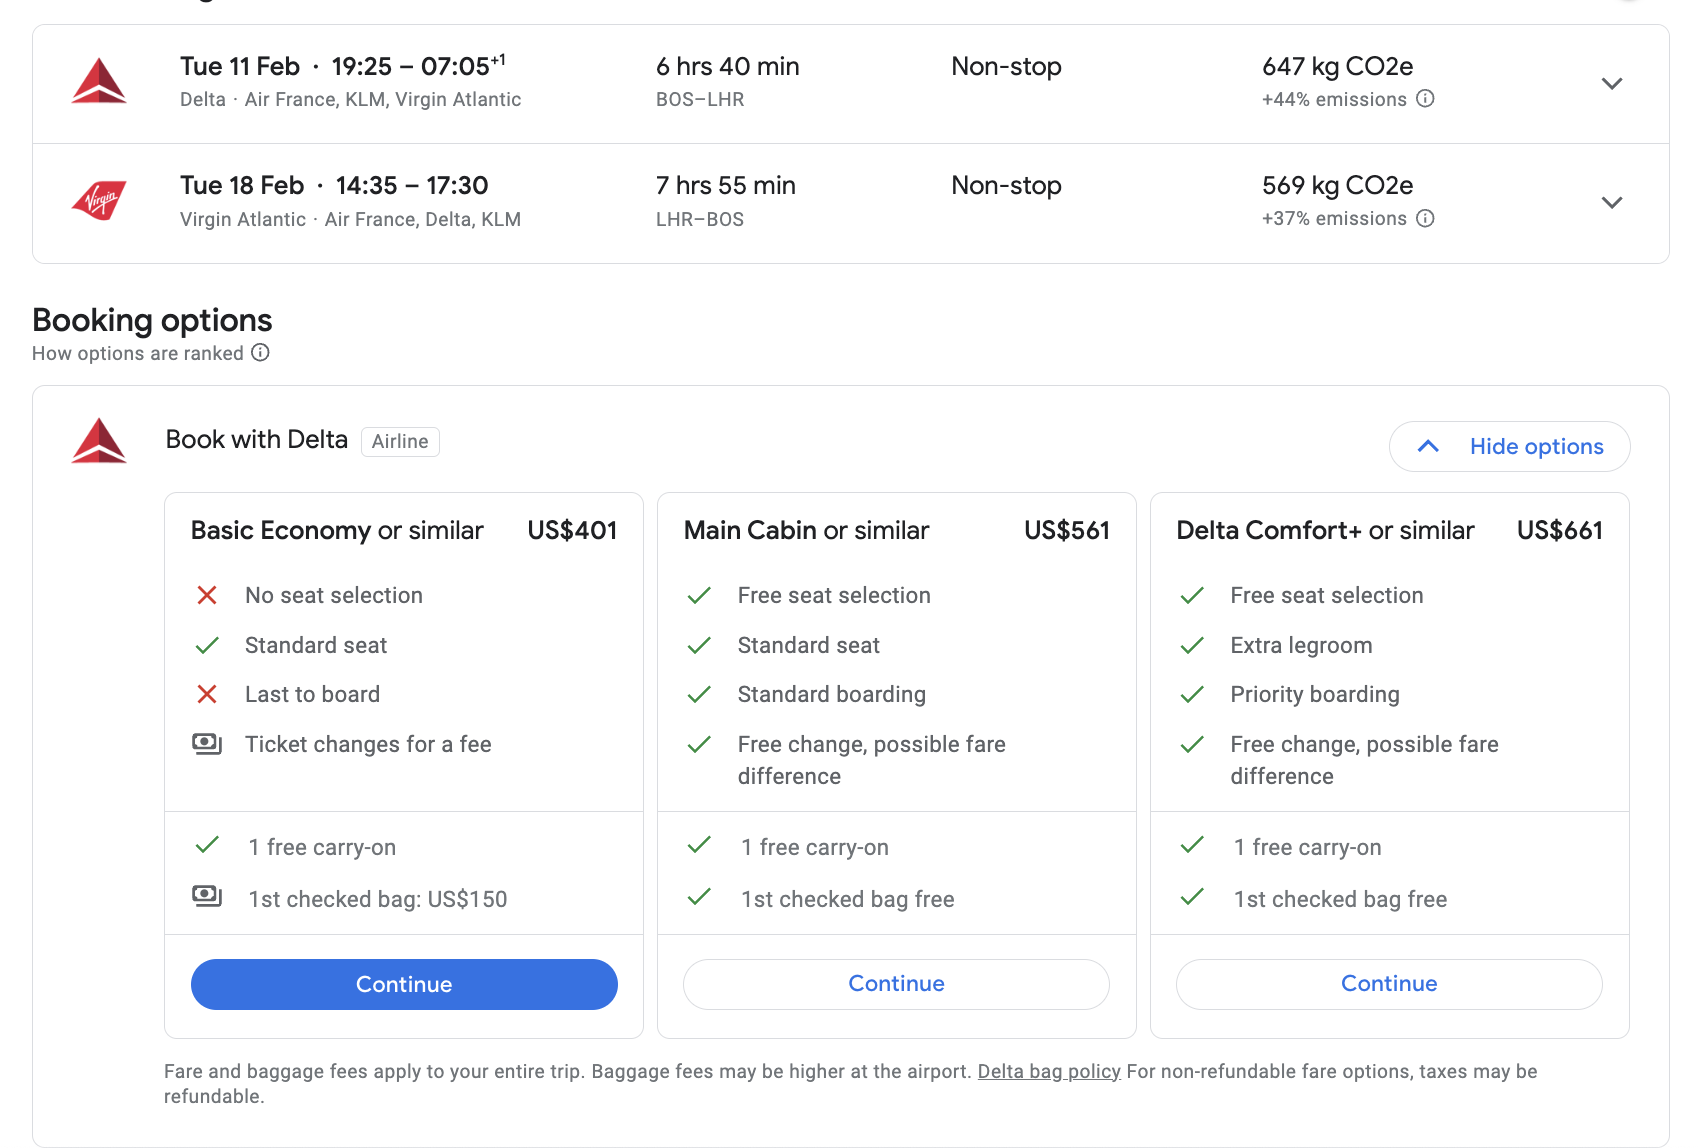Click the red X beside No seat selection
The image size is (1698, 1148).
[207, 596]
